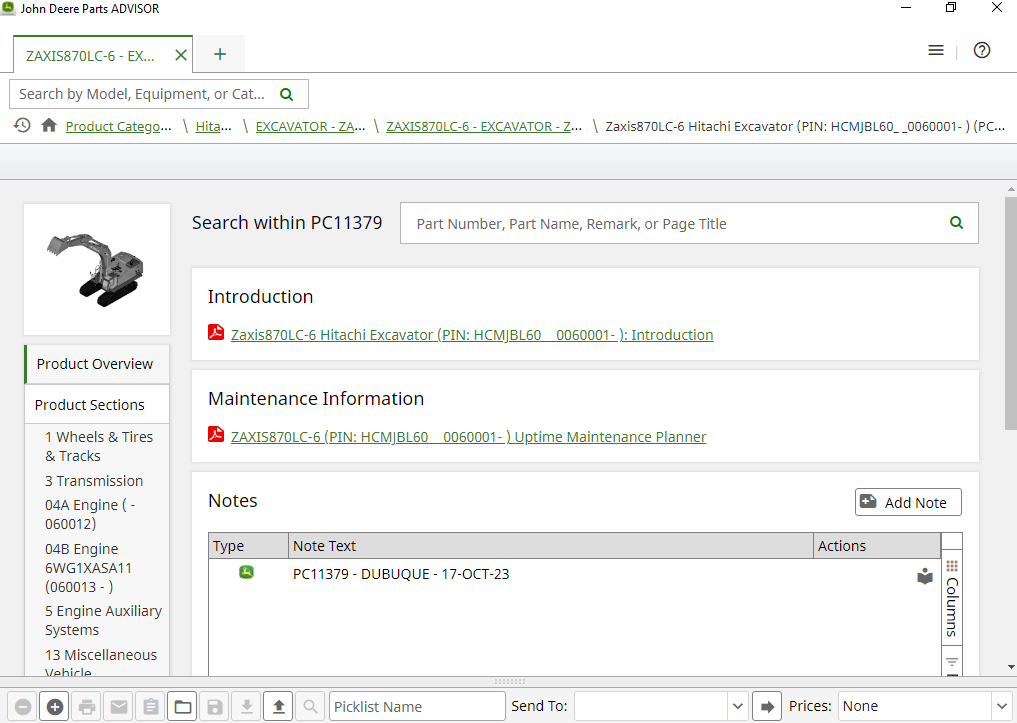Open the help question mark icon

(981, 50)
